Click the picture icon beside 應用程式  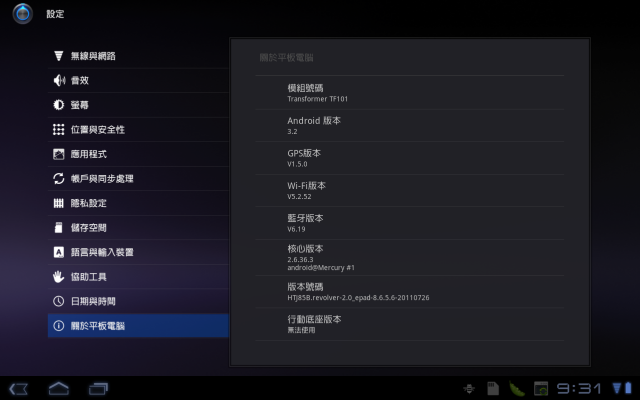[x=59, y=154]
